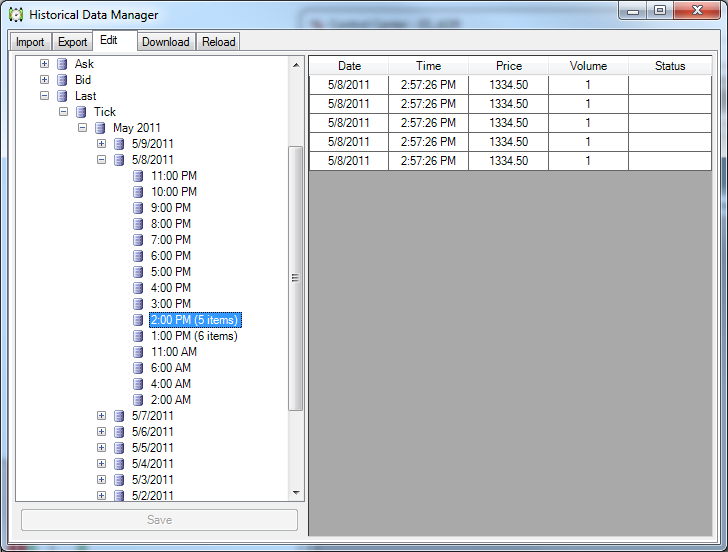
Task: Collapse the Last node
Action: tap(45, 96)
